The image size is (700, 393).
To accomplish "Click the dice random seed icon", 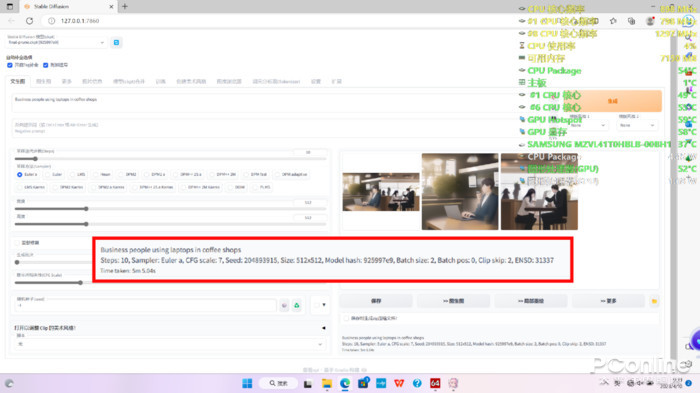I will 284,305.
